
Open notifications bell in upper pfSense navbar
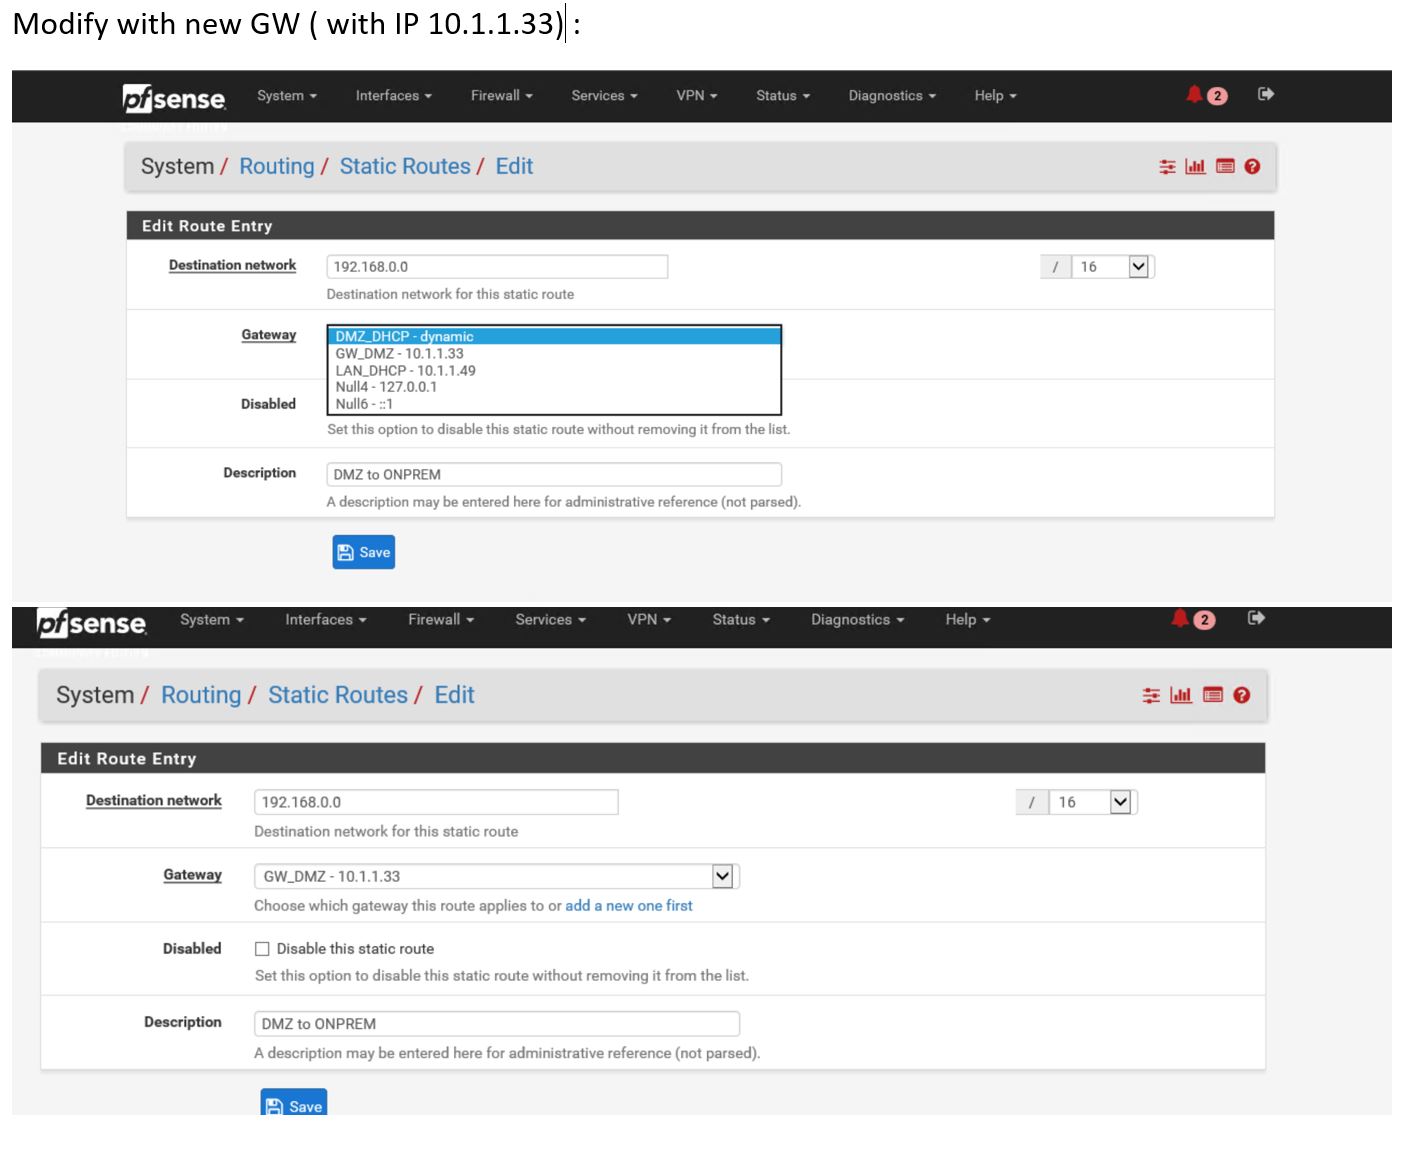[1195, 95]
